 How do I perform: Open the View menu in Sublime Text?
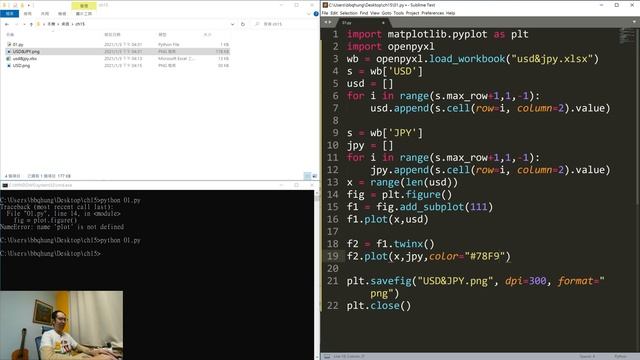coord(375,13)
